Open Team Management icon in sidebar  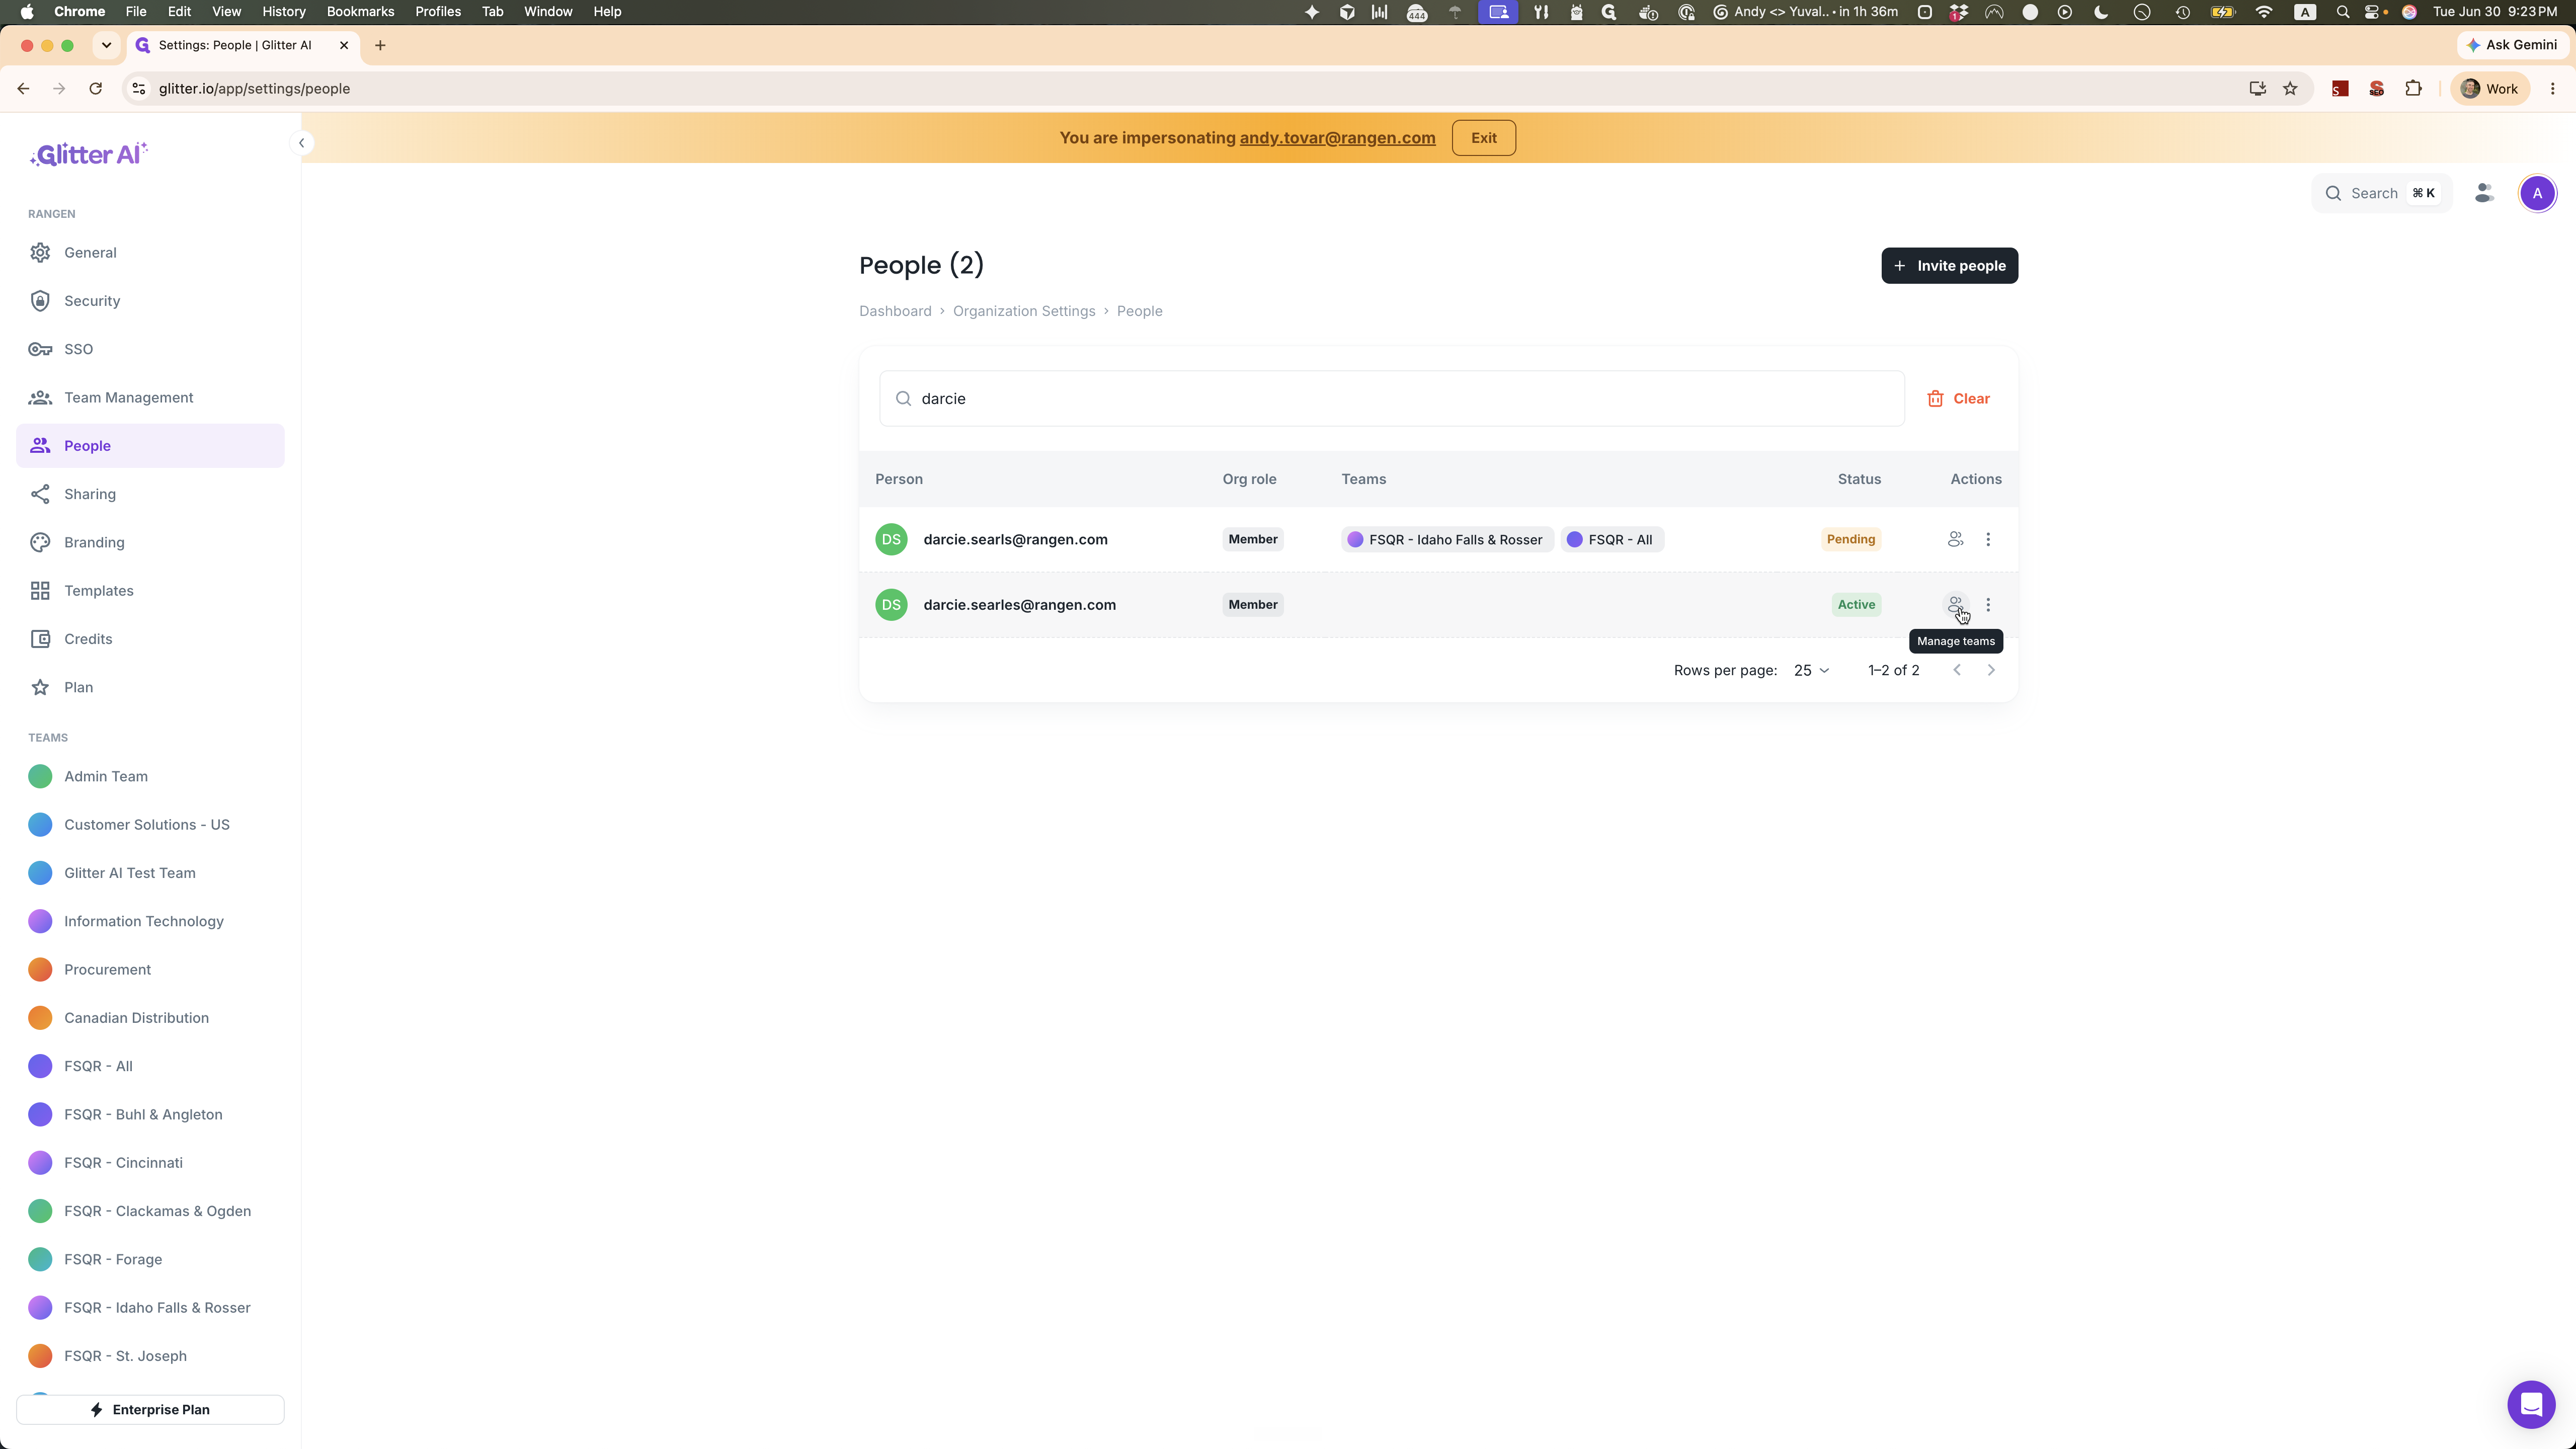[x=40, y=398]
